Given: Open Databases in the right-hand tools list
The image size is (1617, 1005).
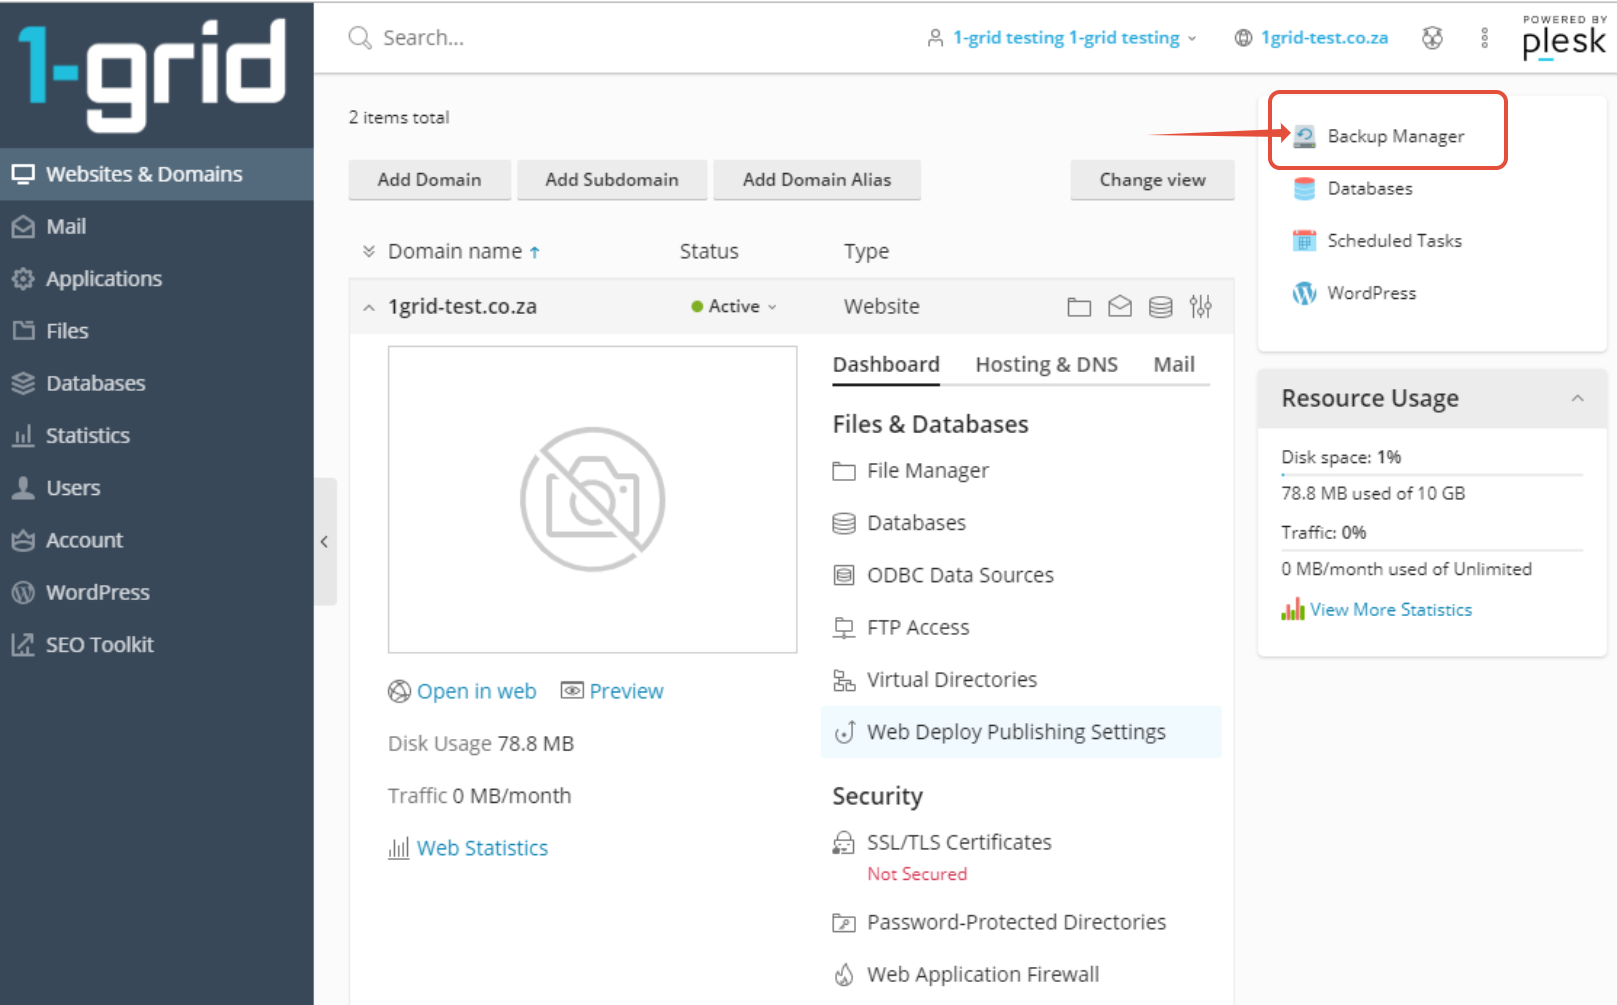Looking at the screenshot, I should click(1369, 188).
